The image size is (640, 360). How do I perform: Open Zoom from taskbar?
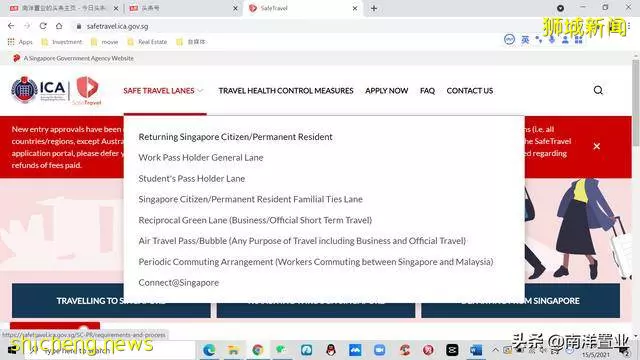coord(379,350)
